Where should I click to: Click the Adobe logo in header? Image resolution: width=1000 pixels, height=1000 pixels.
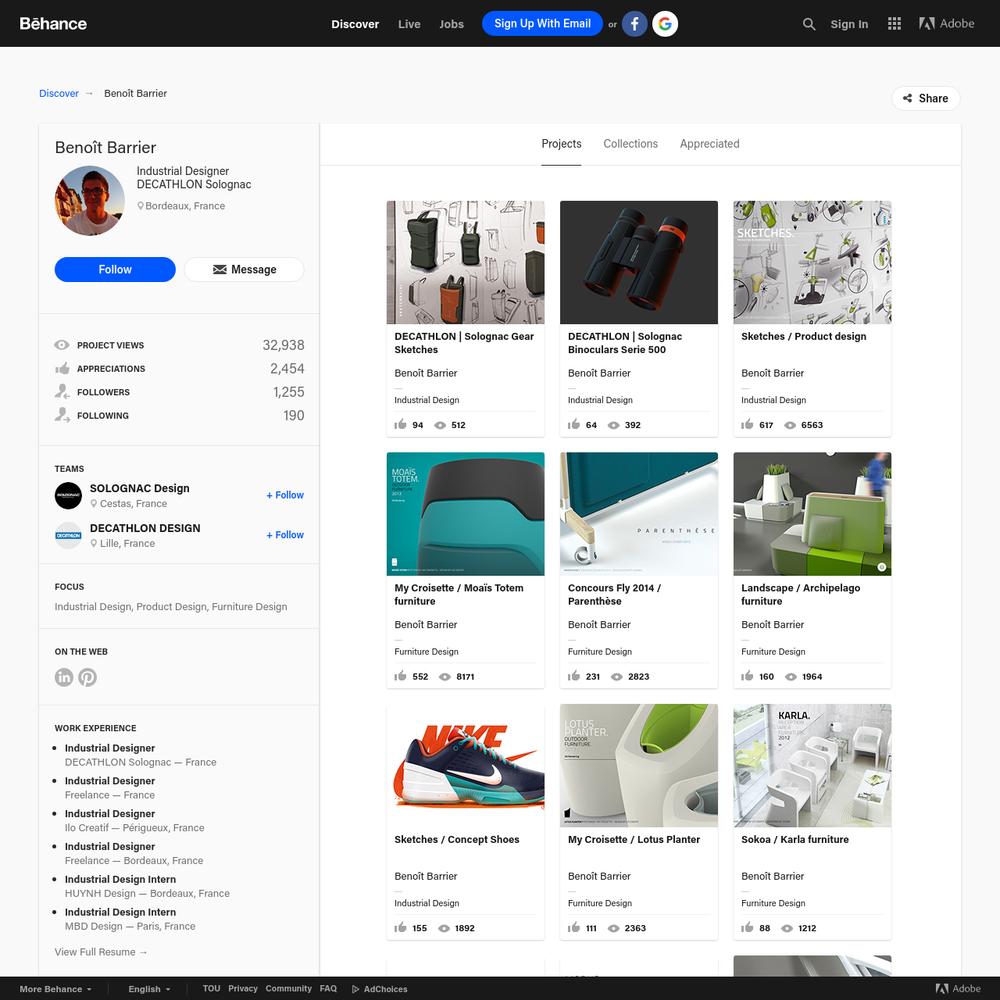click(946, 24)
